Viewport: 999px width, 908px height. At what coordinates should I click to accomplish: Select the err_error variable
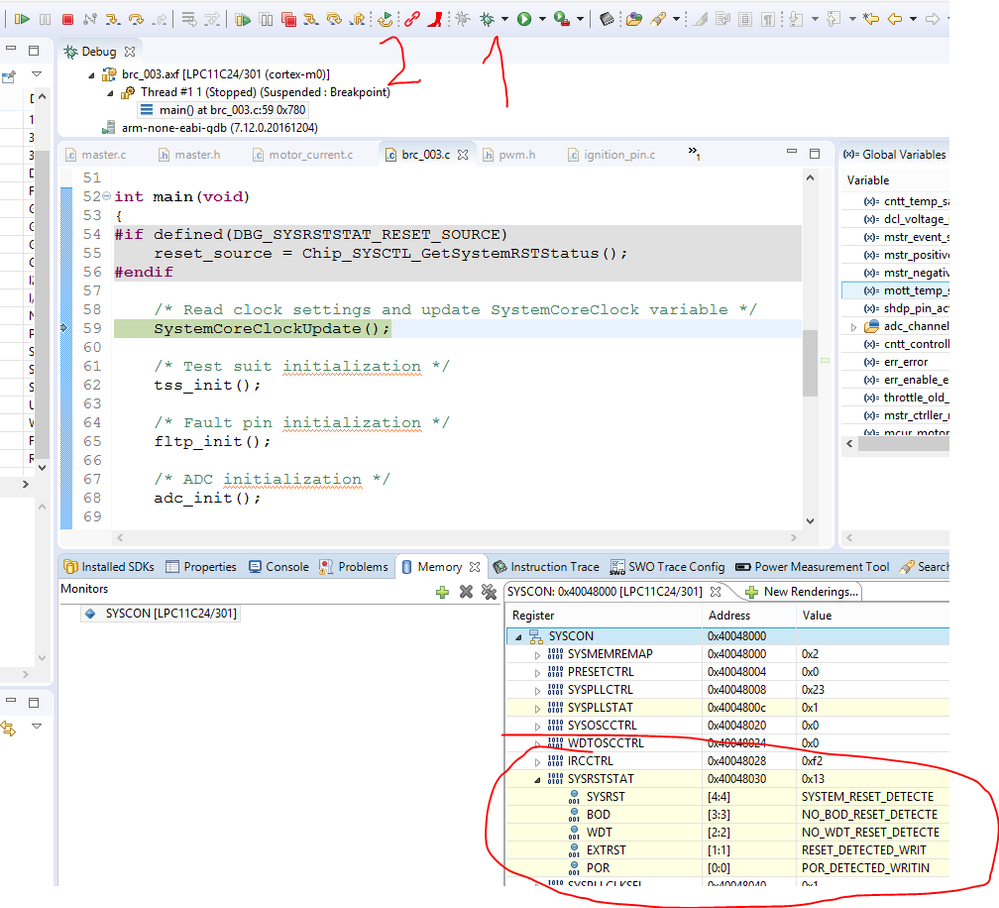click(896, 362)
